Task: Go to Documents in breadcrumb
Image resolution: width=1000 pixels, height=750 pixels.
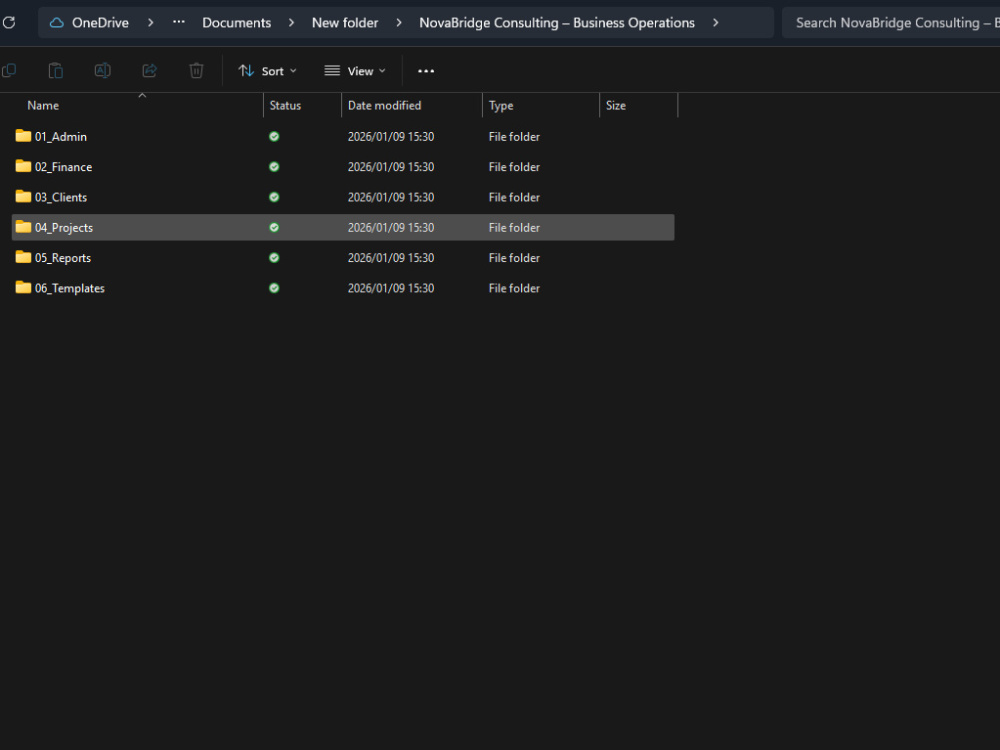Action: [237, 23]
